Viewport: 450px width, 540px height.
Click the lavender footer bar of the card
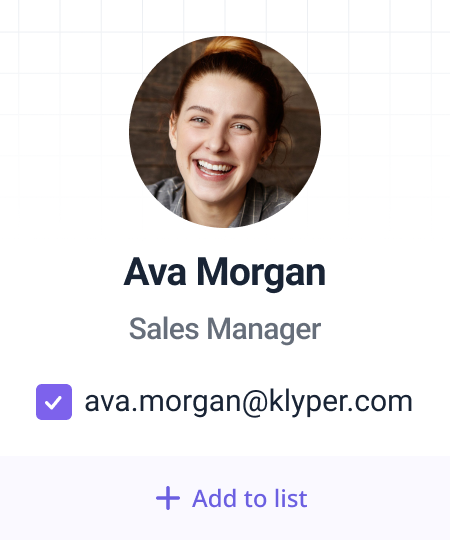[x=225, y=498]
